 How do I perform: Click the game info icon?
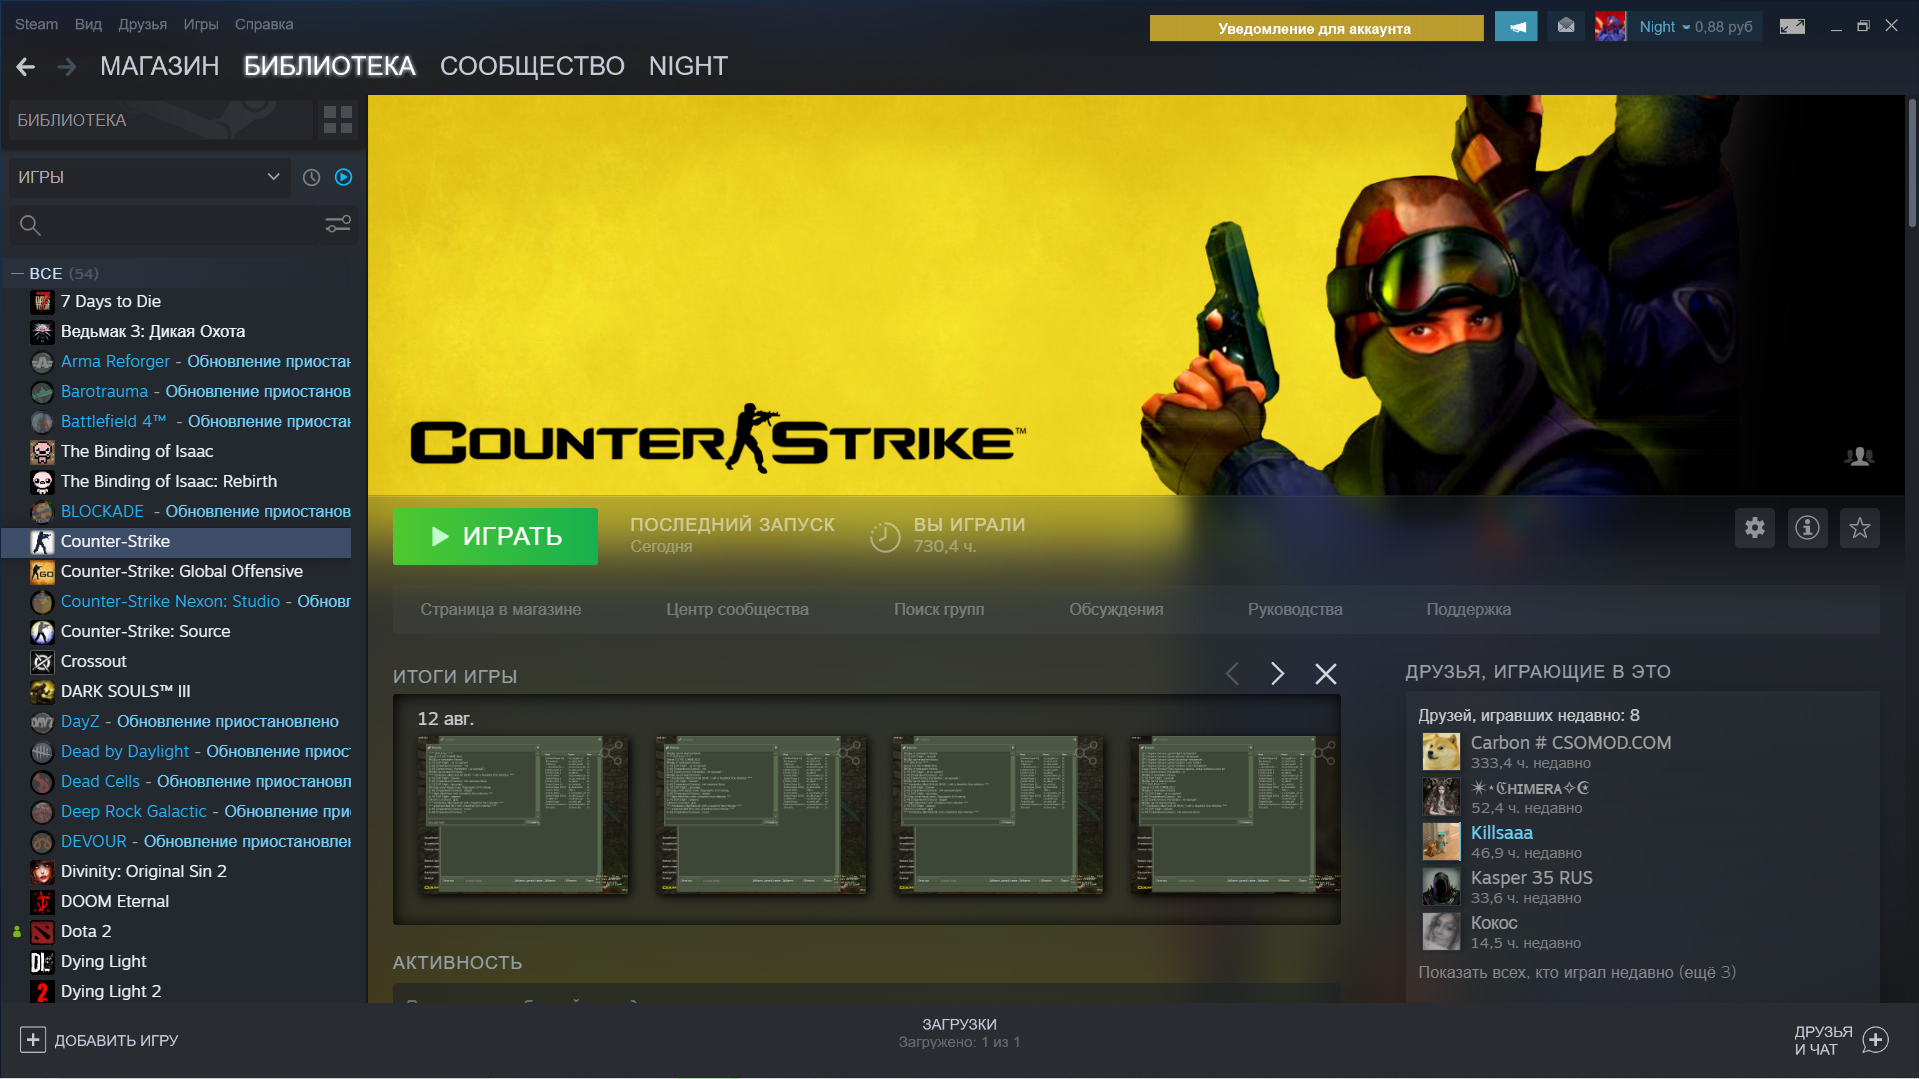click(1807, 528)
